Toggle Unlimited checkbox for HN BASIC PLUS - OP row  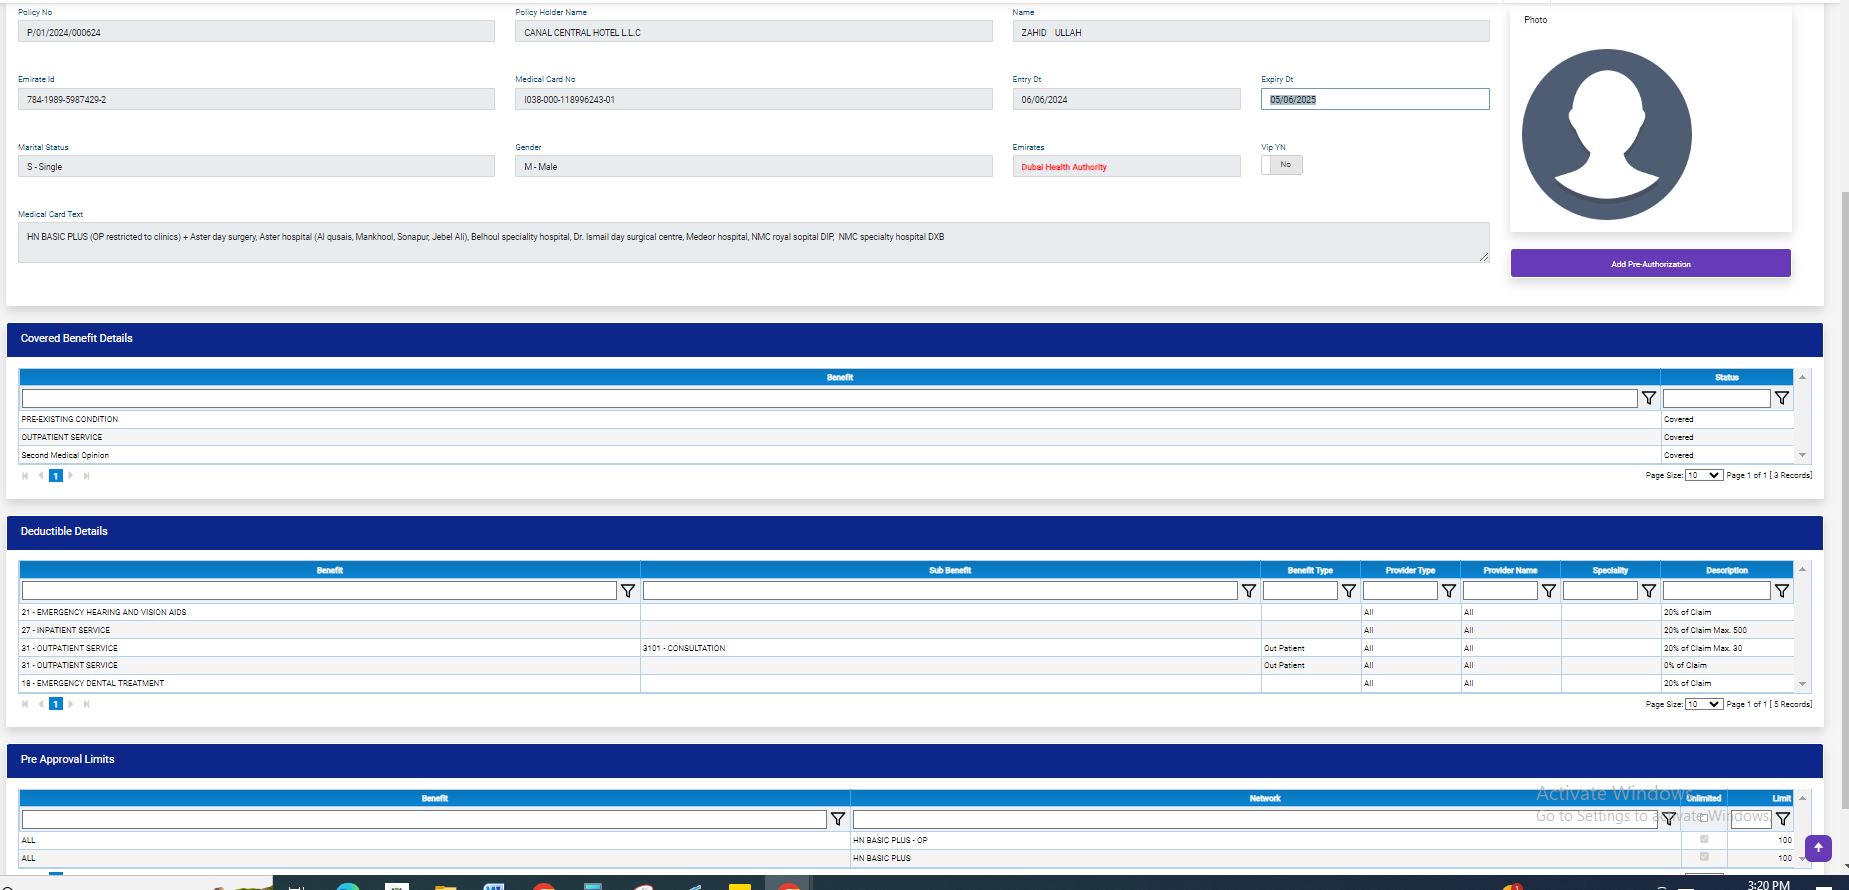(x=1704, y=840)
